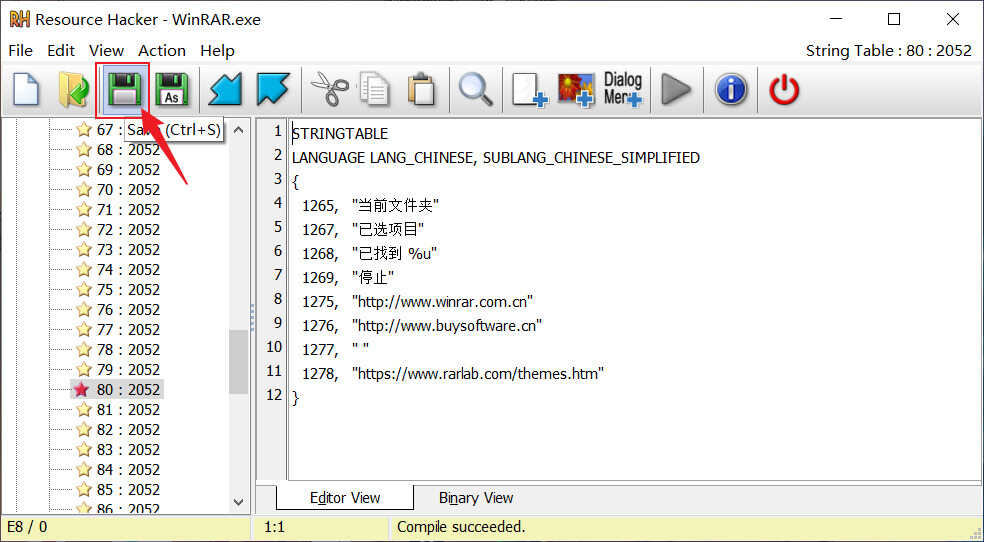Viewport: 984px width, 542px height.
Task: Click the Paste clipboard icon
Action: (422, 90)
